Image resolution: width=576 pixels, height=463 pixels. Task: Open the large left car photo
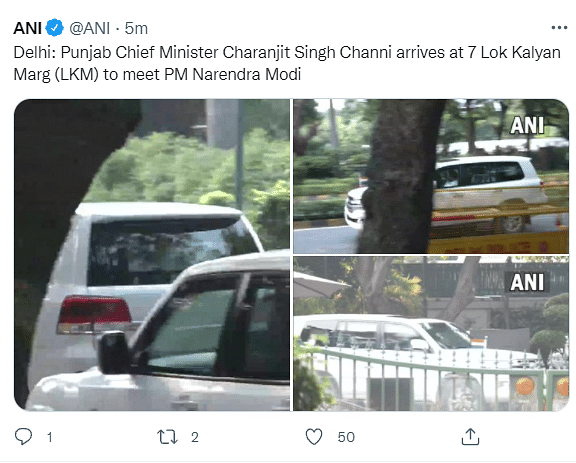[152, 255]
